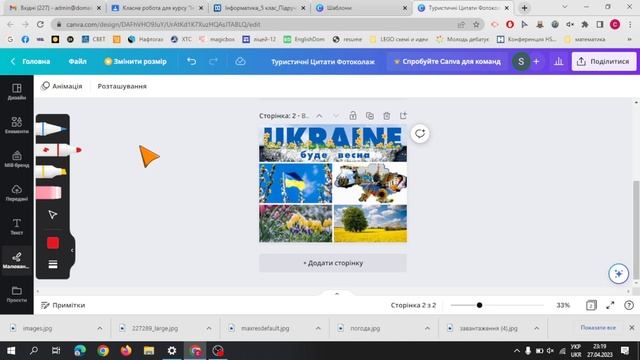Open the Elements sidebar panel
Viewport: 640px width, 360px height.
[x=17, y=125]
